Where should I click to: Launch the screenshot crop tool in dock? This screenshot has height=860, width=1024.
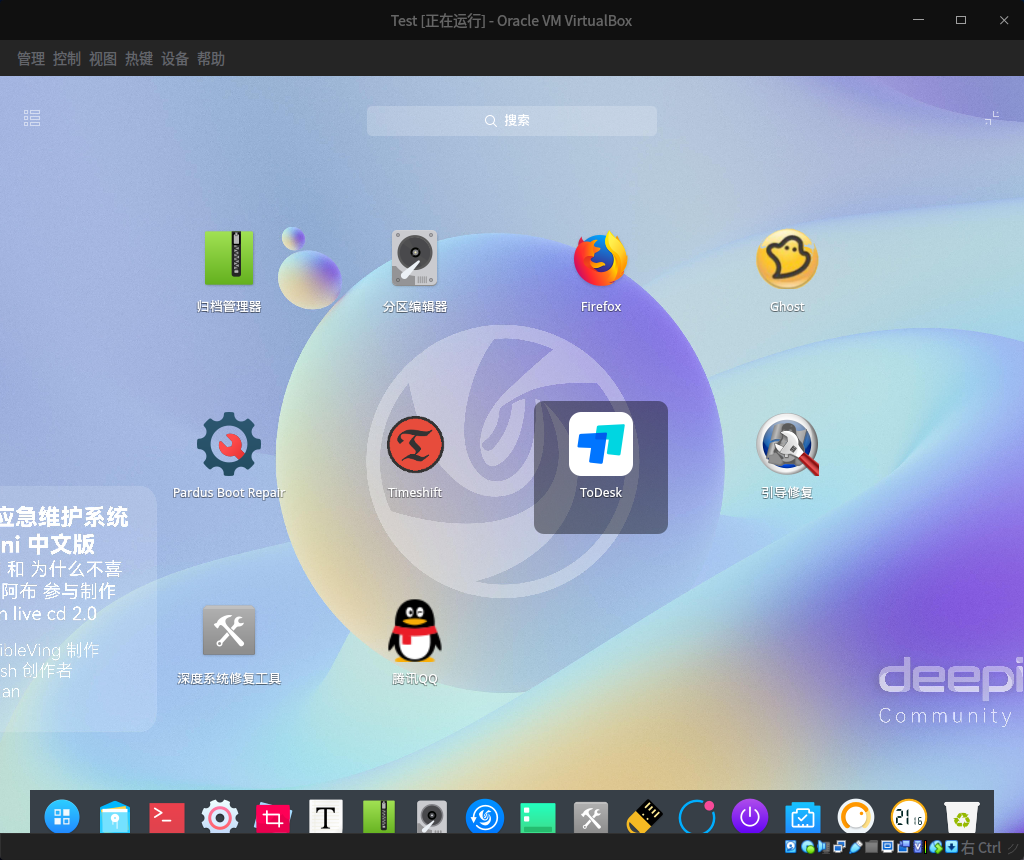click(273, 817)
